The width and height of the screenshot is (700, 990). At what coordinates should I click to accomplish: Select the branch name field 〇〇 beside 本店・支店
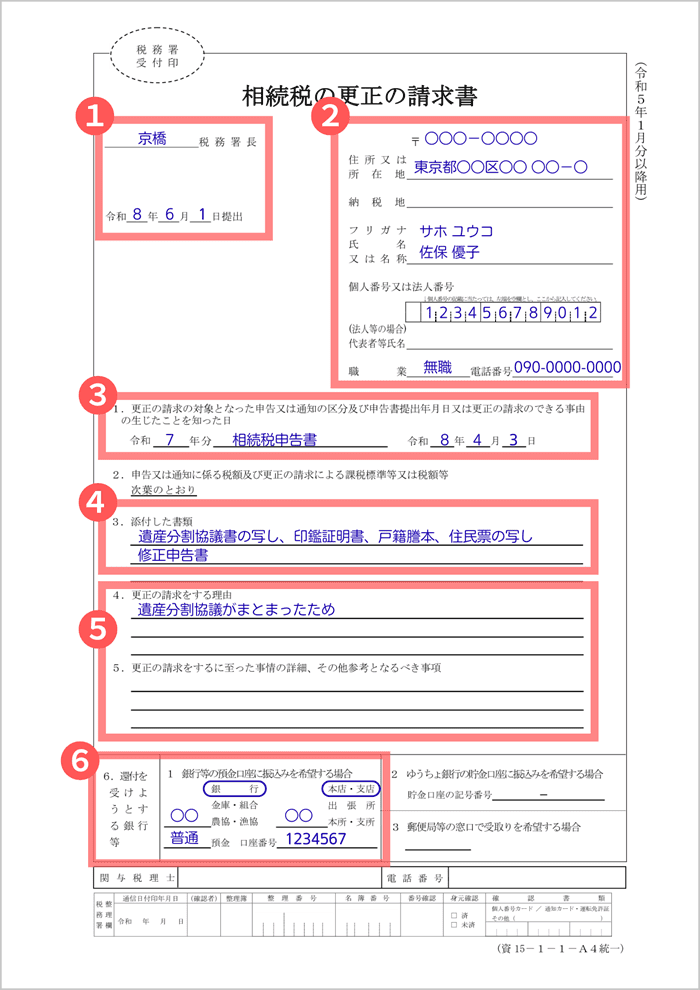tap(300, 816)
